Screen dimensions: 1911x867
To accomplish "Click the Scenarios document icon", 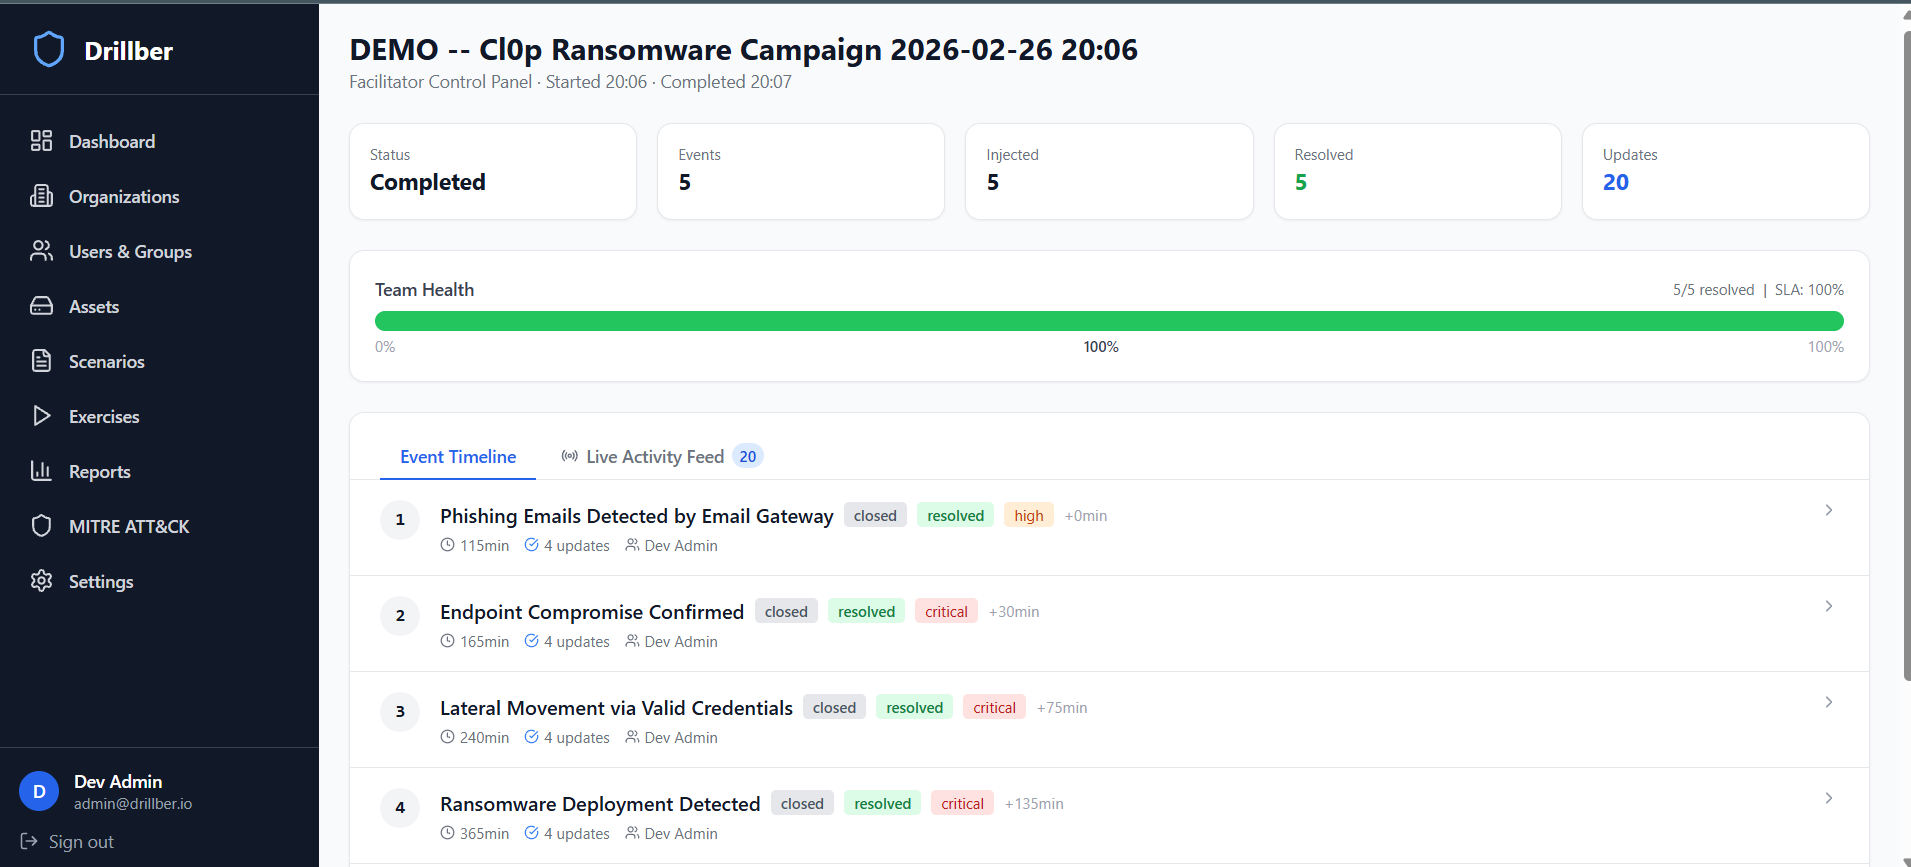I will point(41,361).
